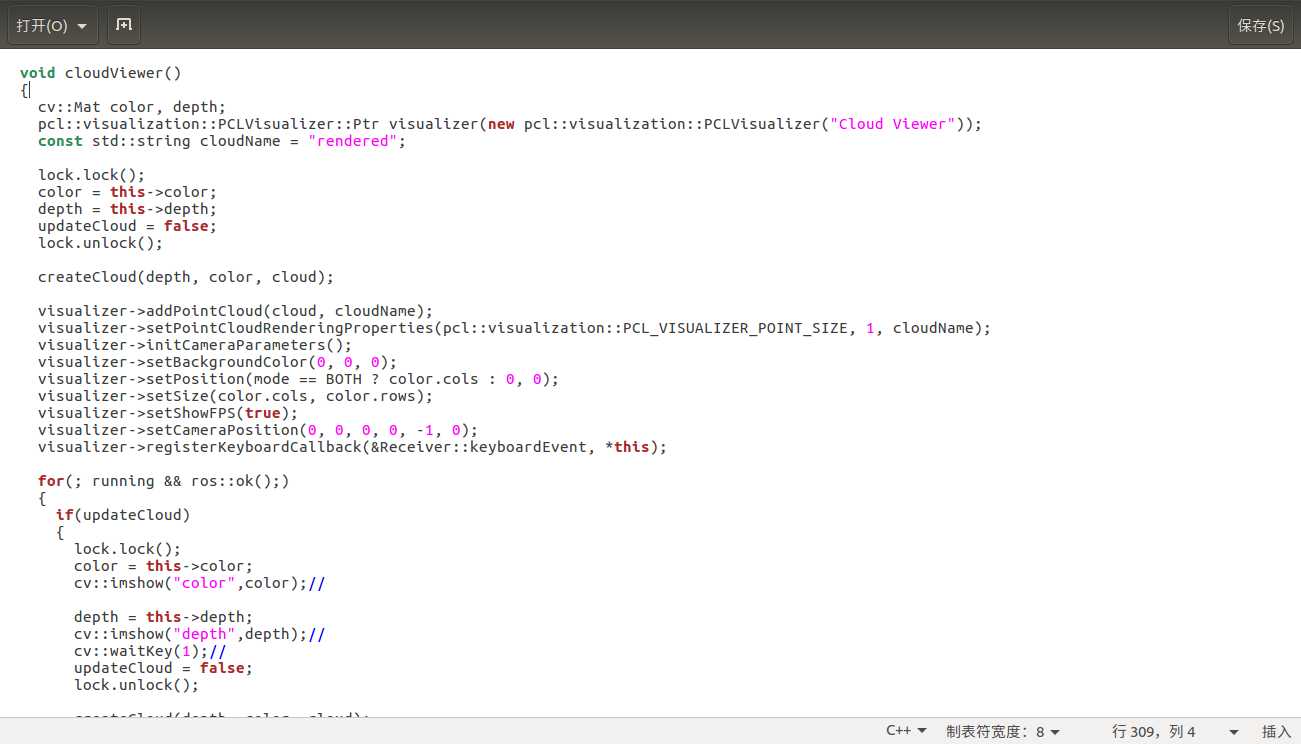Click the line 'void cloudViewer()'
The height and width of the screenshot is (744, 1301).
(x=101, y=73)
